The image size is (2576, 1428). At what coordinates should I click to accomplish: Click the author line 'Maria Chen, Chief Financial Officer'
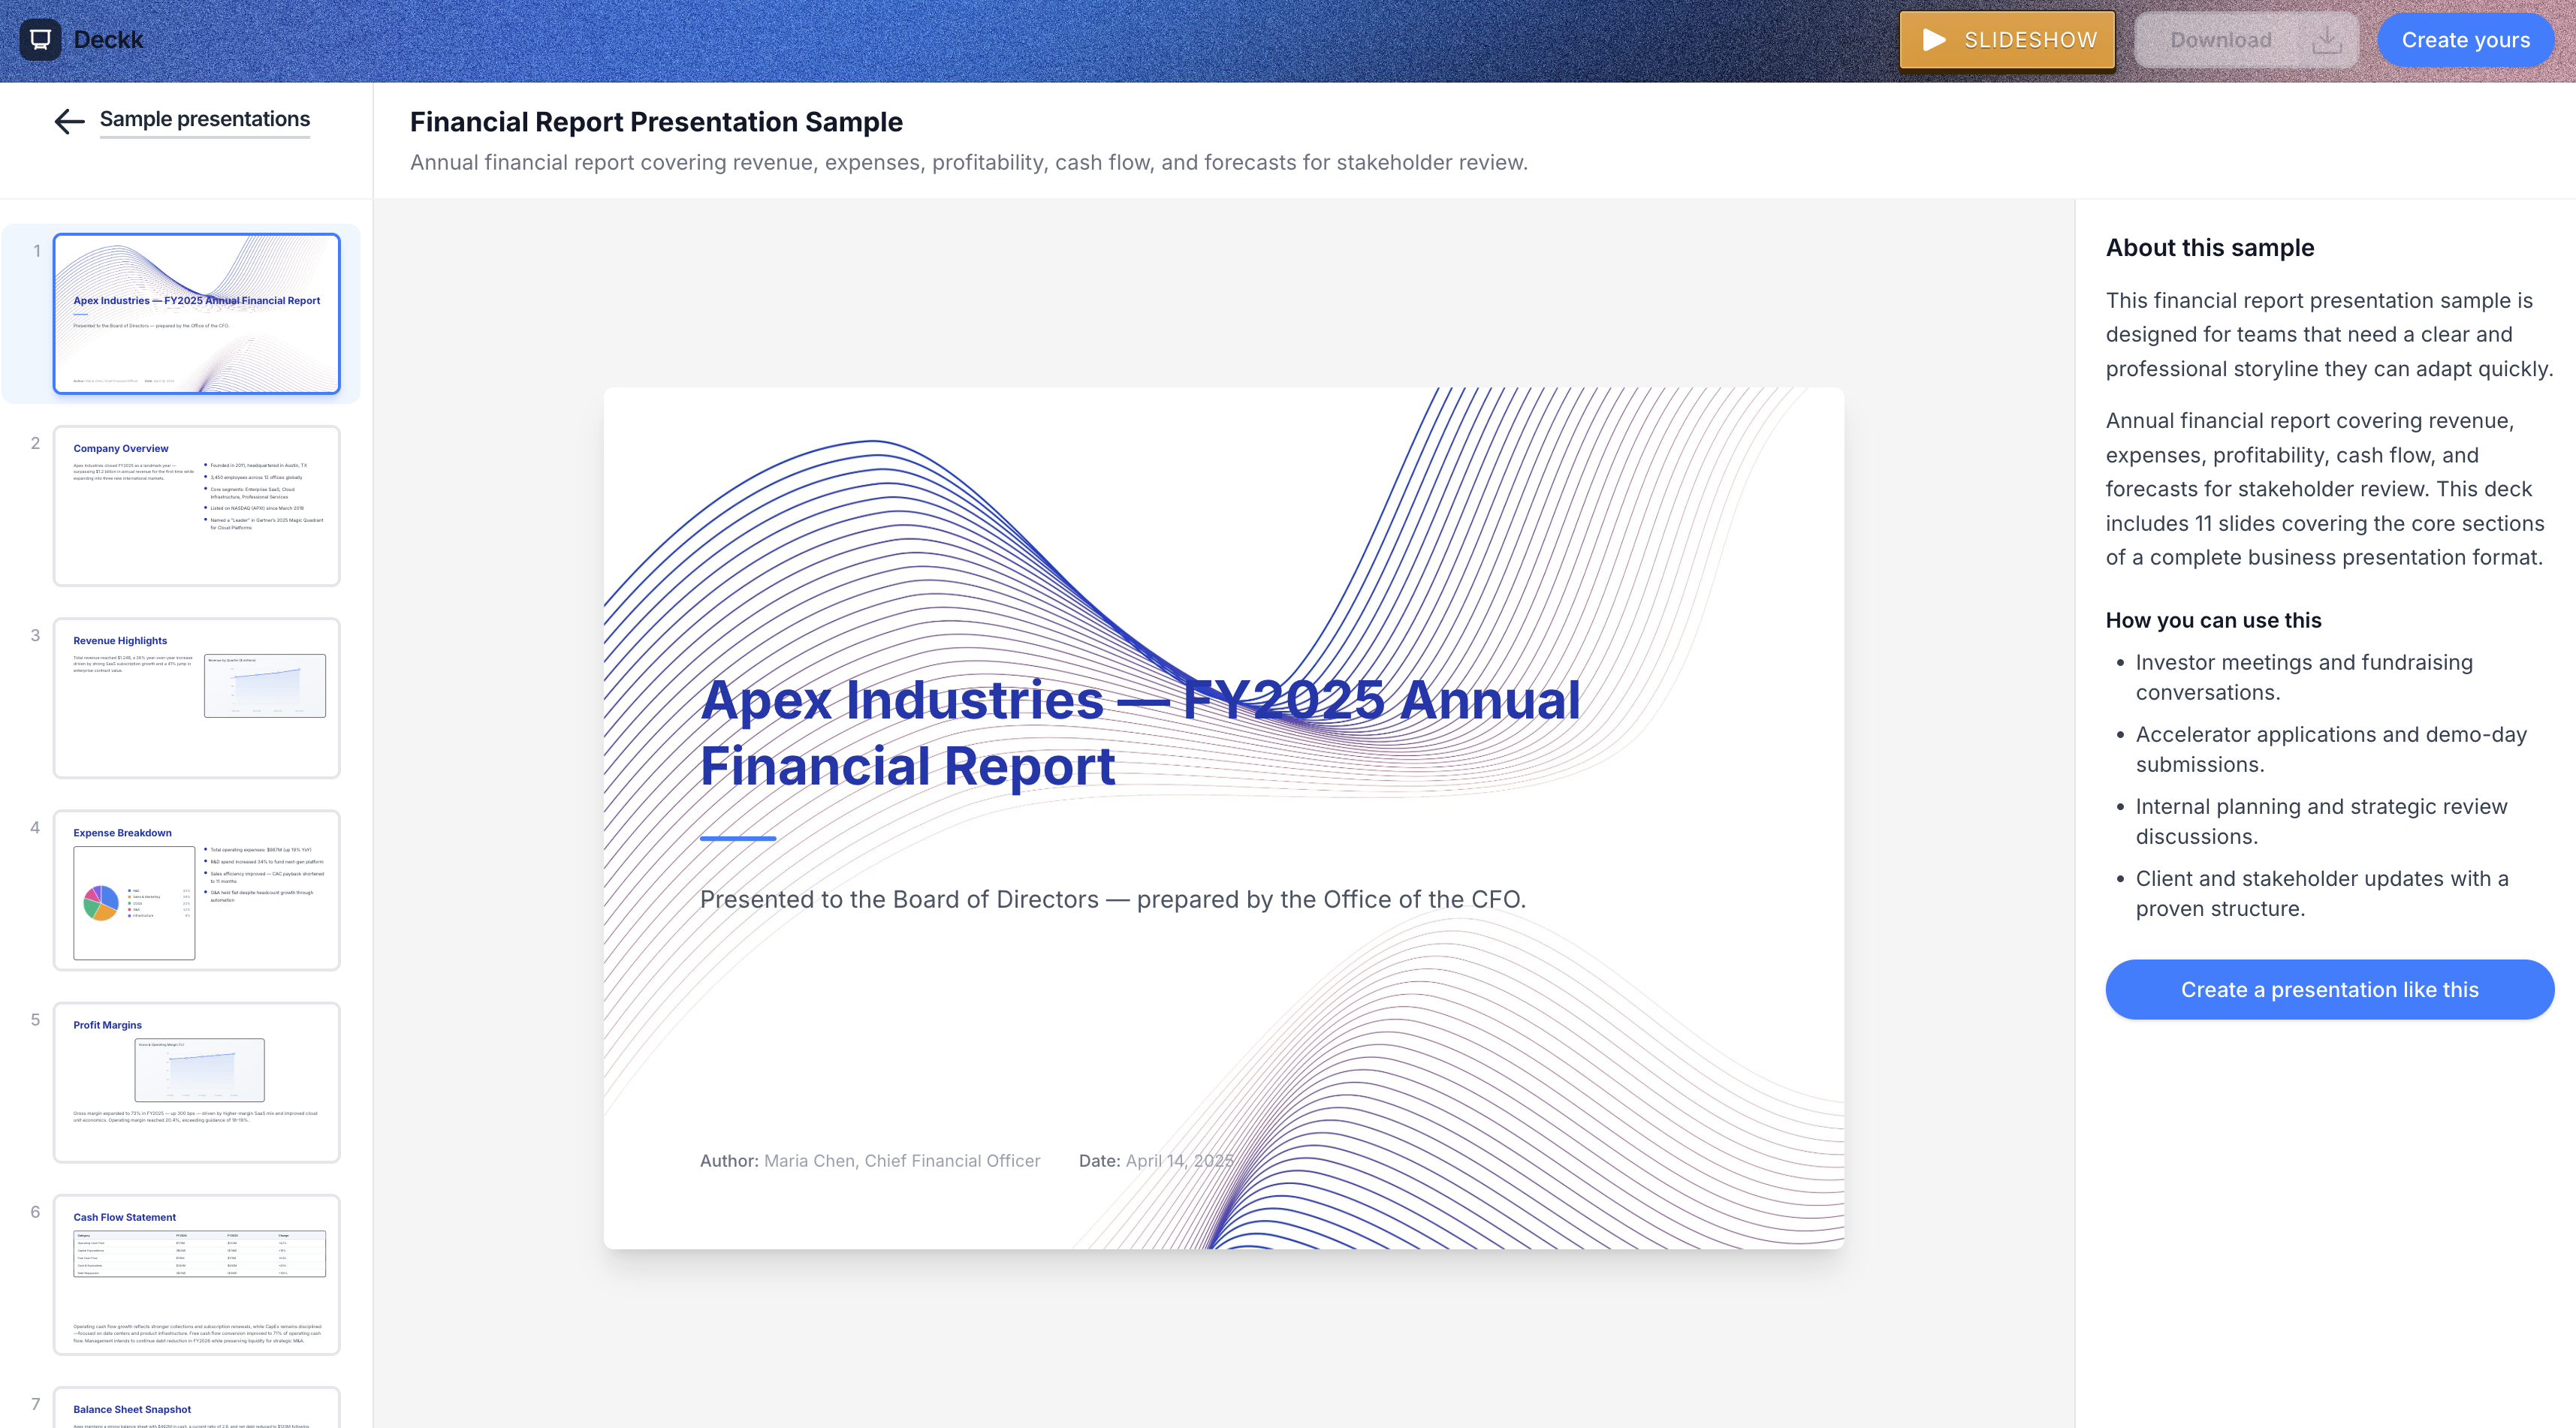click(902, 1160)
